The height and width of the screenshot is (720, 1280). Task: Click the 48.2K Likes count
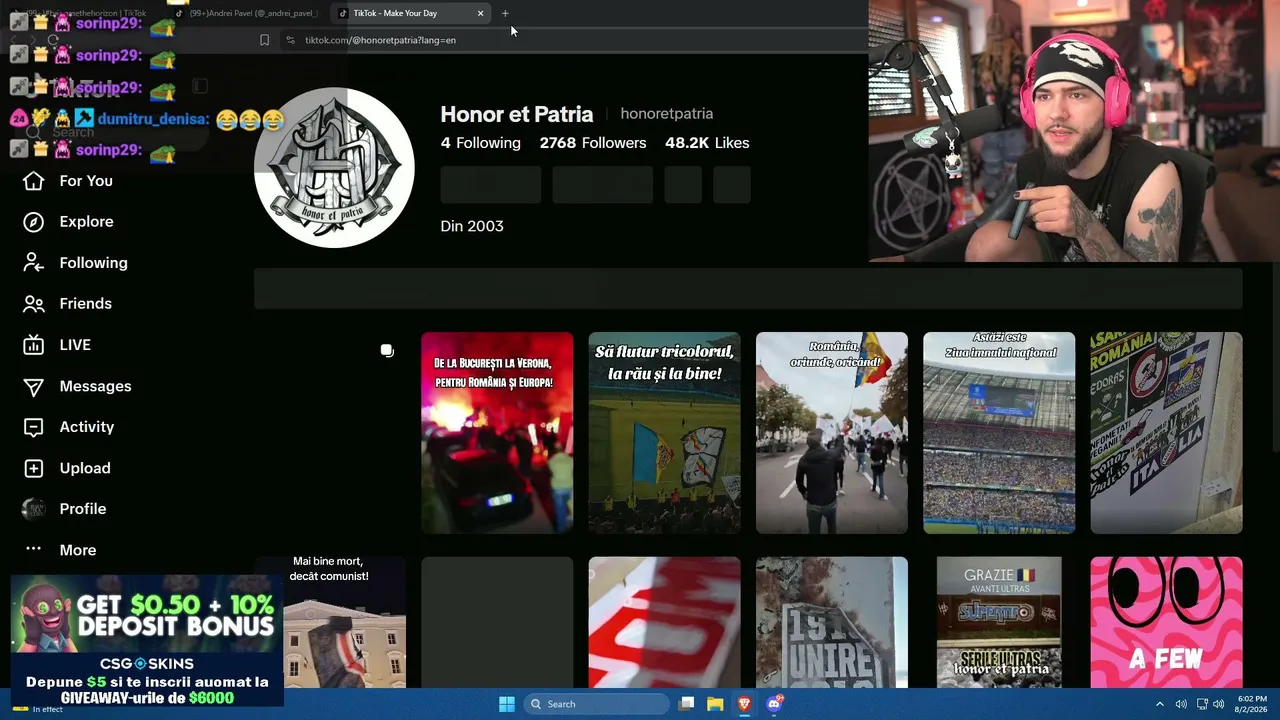707,143
